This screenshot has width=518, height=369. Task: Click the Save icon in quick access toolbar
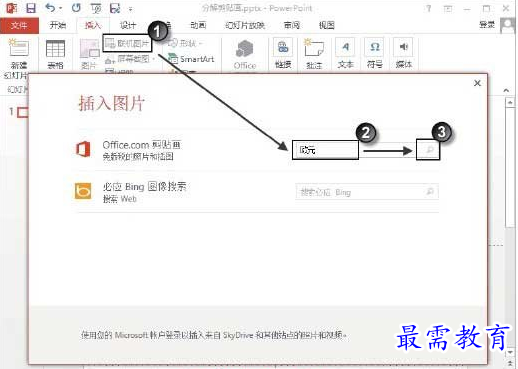tap(31, 8)
